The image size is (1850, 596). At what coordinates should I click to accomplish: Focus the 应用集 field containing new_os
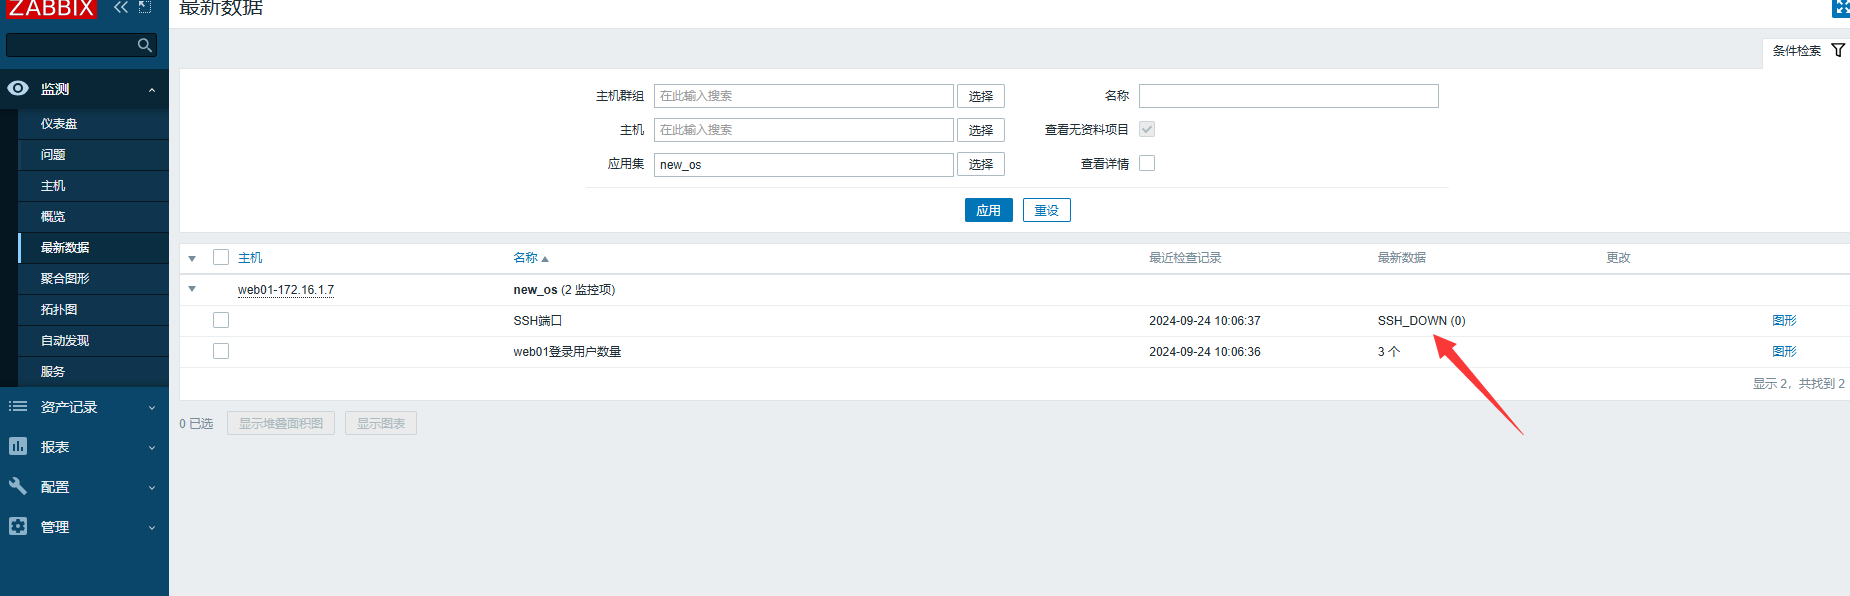pos(804,164)
